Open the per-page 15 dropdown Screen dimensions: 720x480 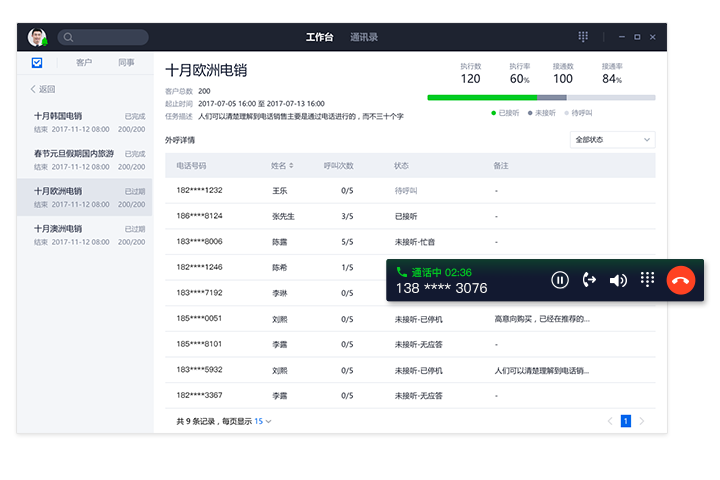point(263,421)
